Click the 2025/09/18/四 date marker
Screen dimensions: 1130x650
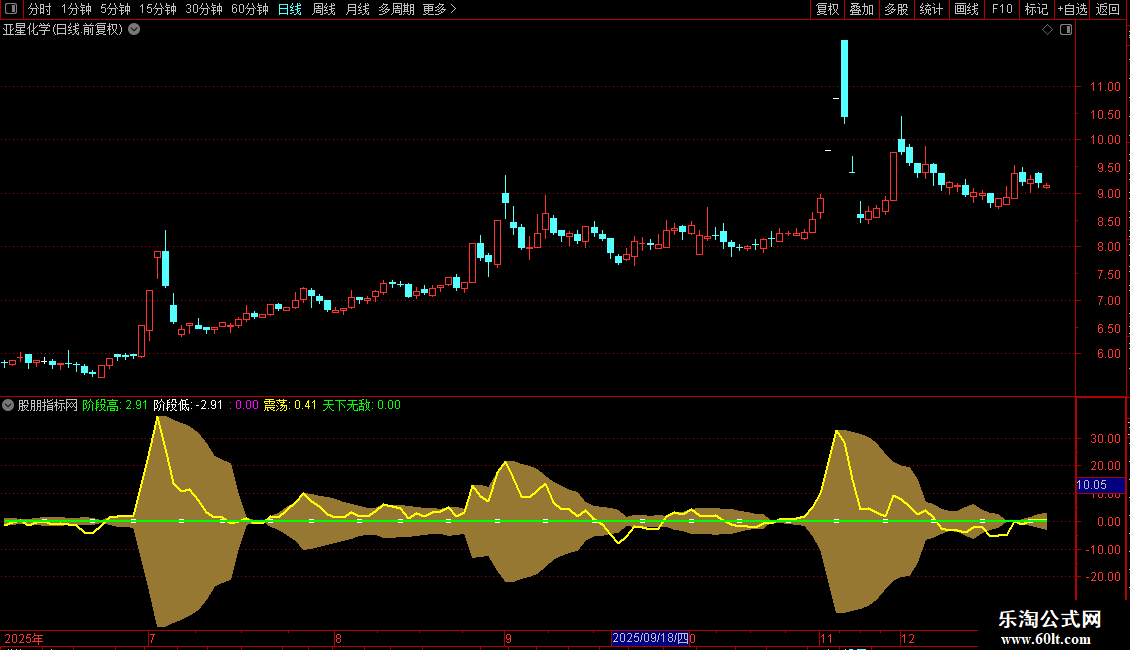point(650,638)
